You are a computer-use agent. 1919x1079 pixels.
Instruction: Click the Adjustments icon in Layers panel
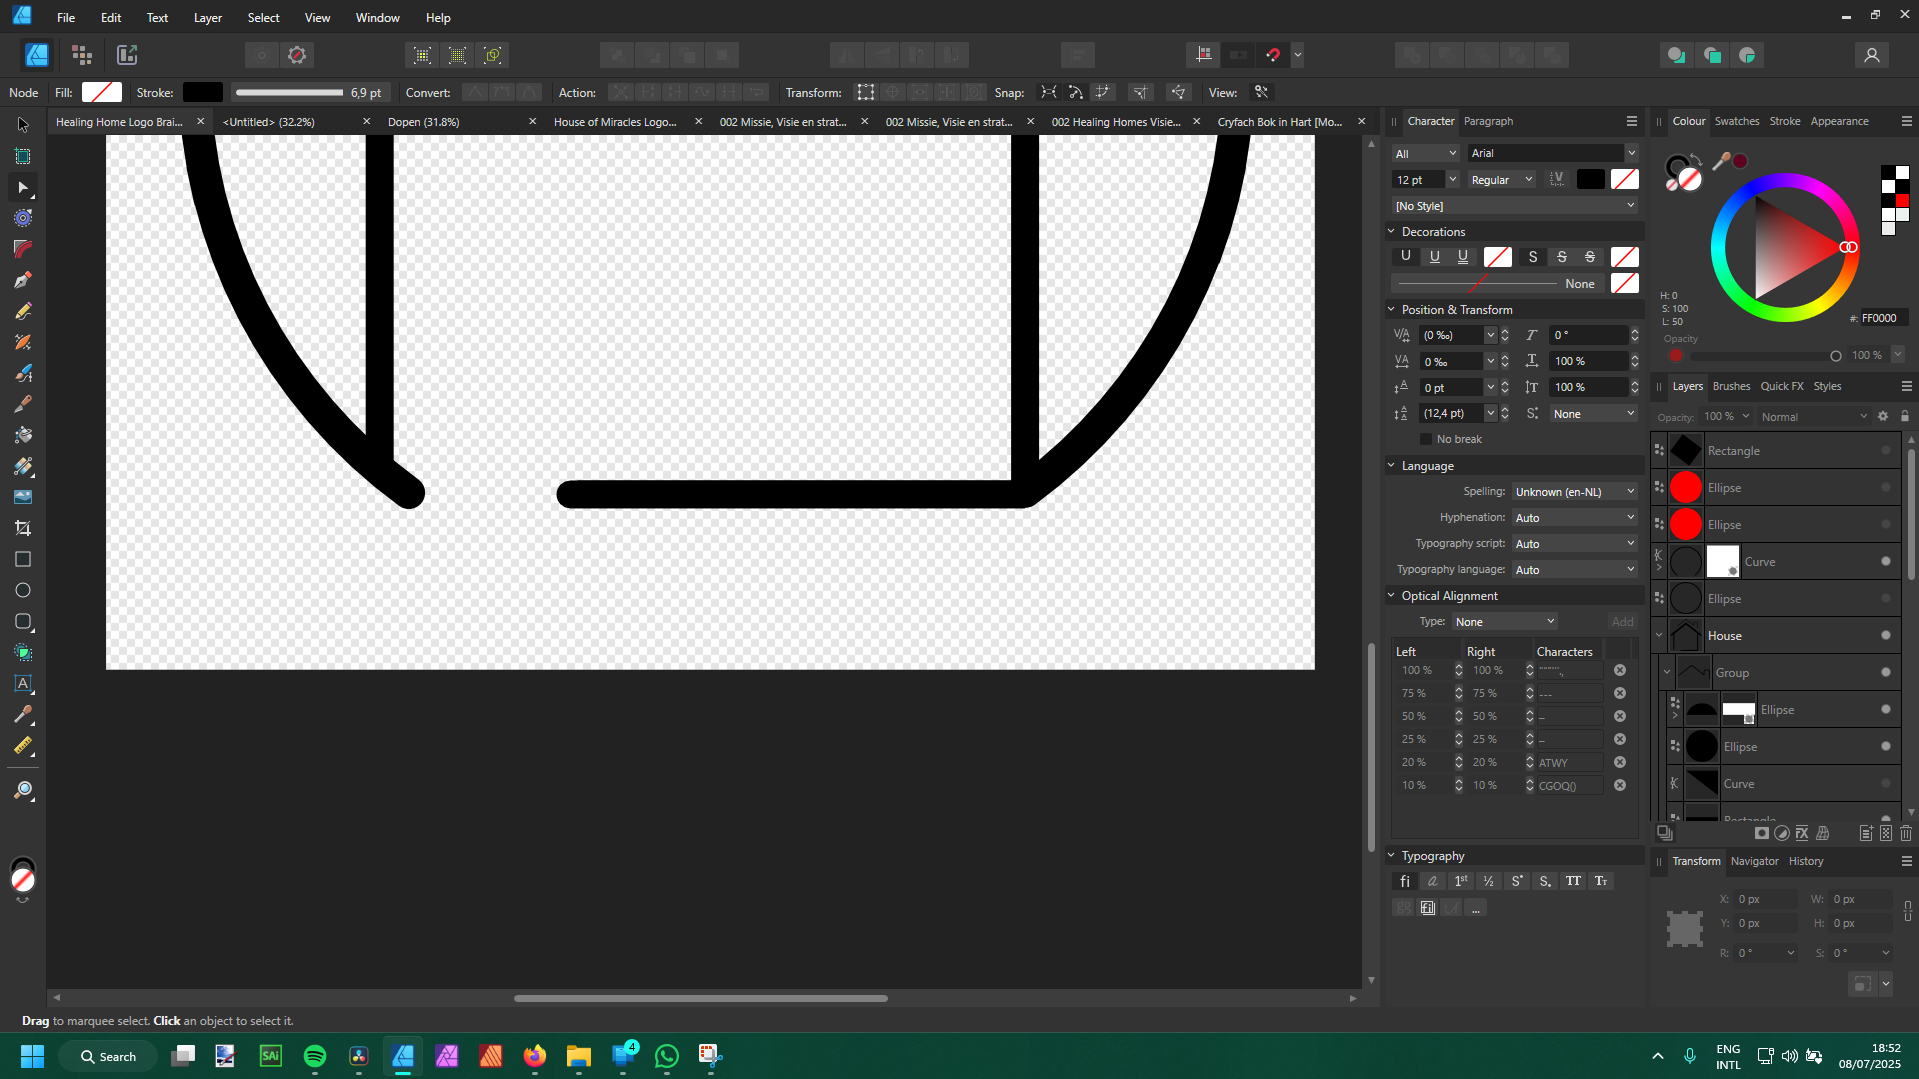1782,833
